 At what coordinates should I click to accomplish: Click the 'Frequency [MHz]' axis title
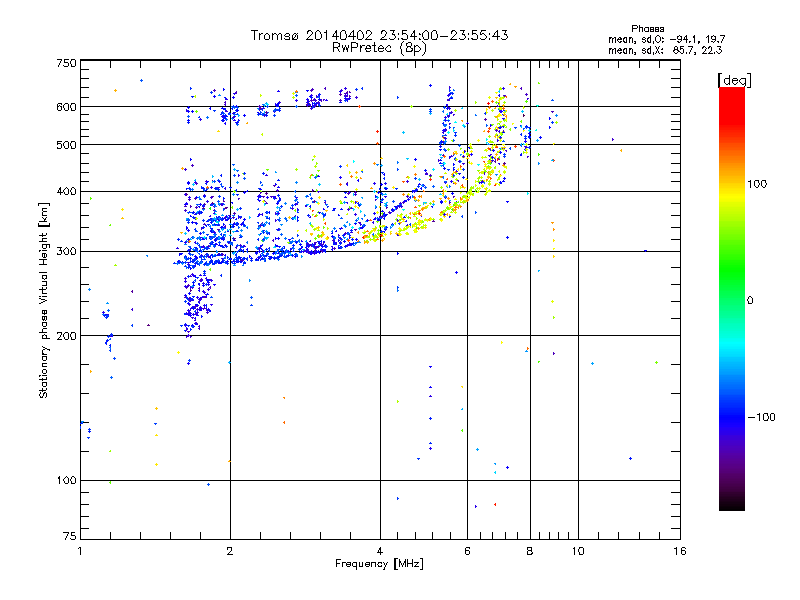click(379, 564)
